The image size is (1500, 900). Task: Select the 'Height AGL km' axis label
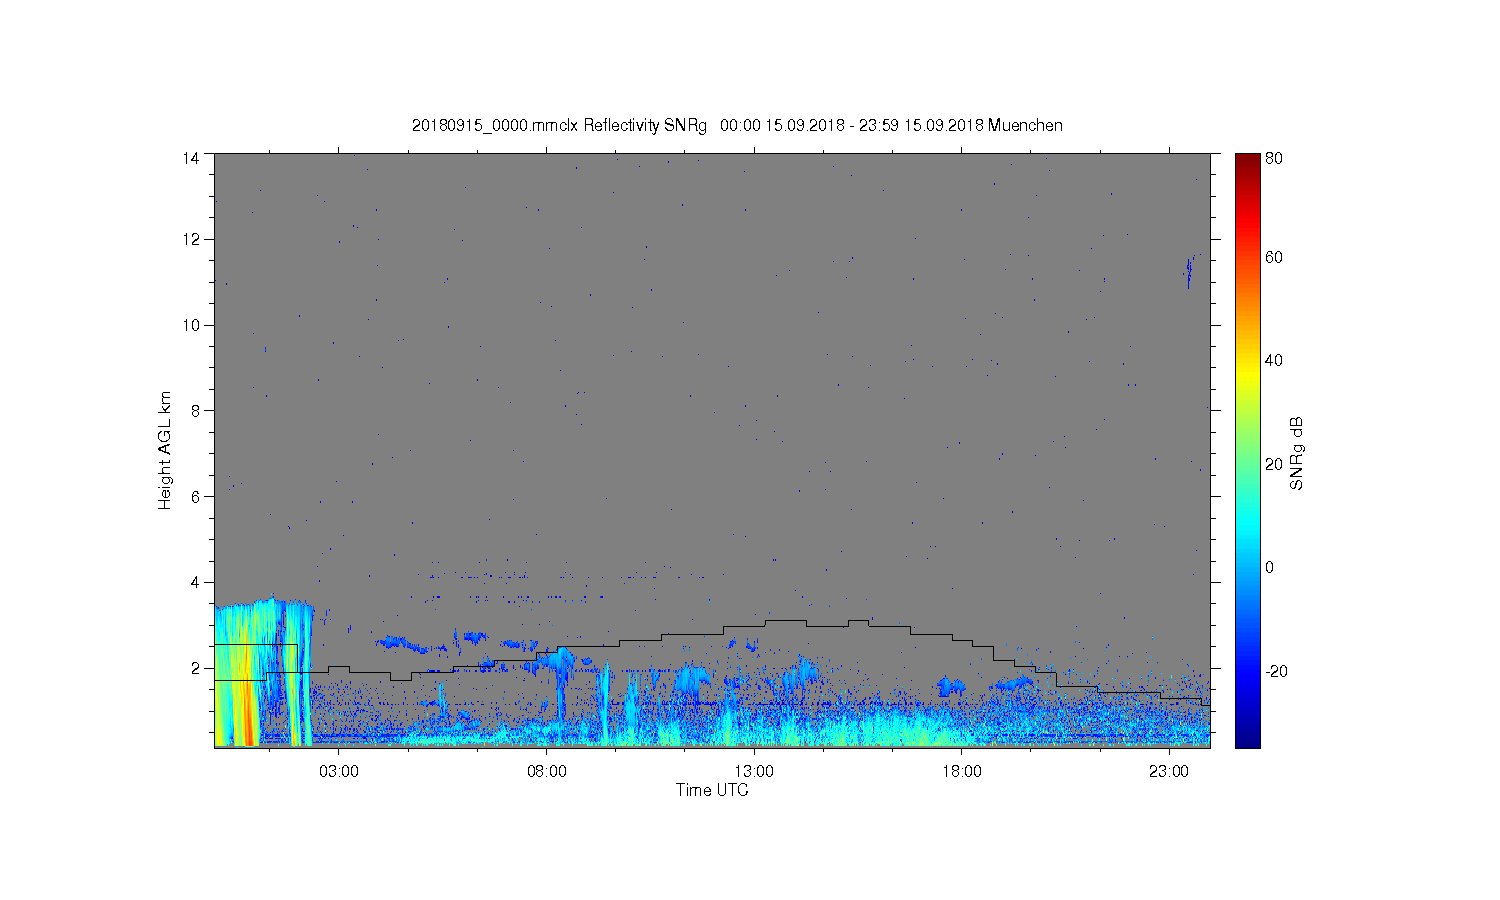pos(165,451)
